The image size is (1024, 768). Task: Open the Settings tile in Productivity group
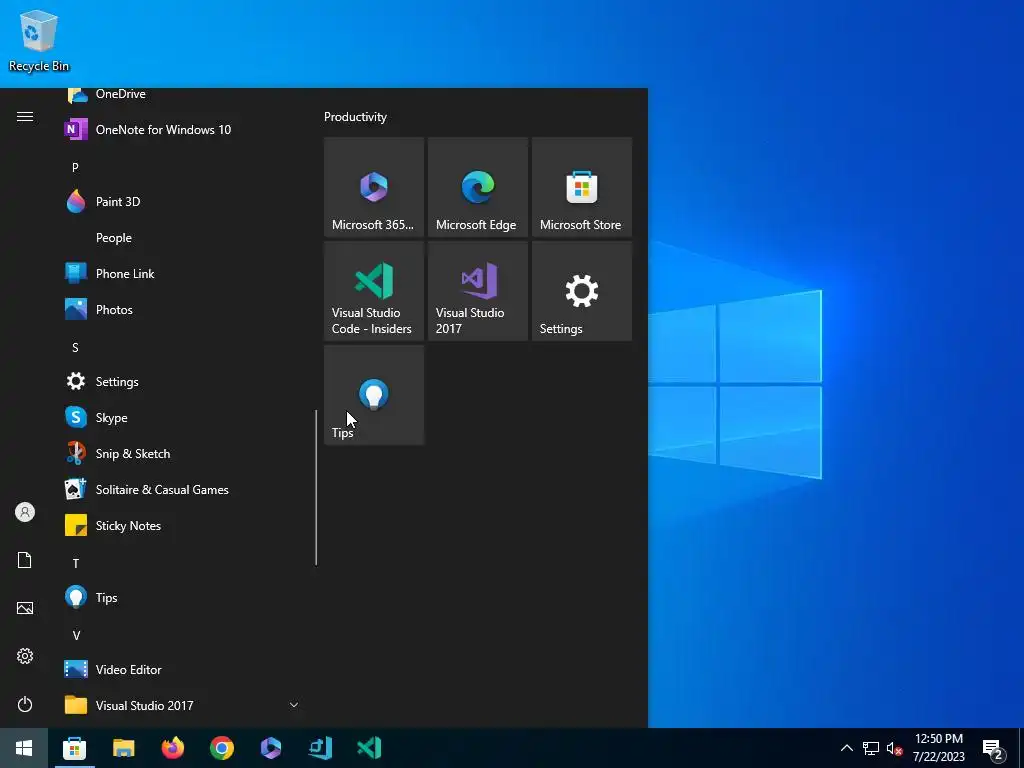(581, 291)
